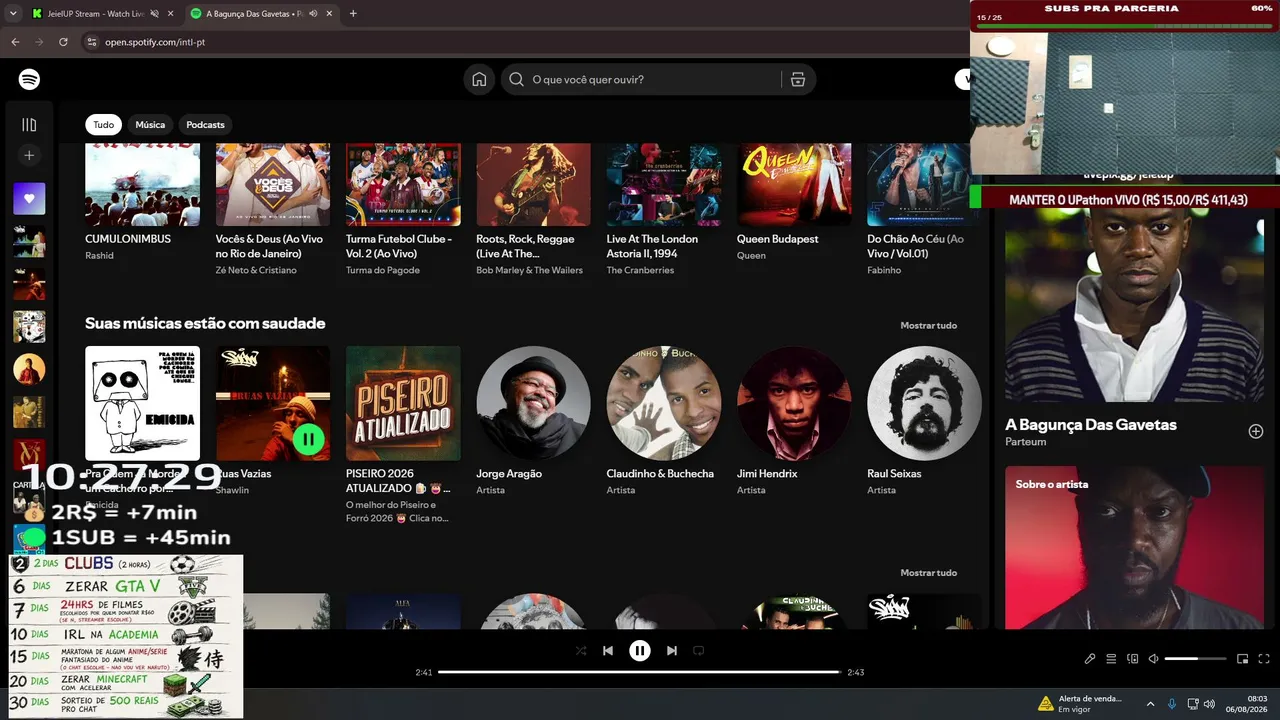The width and height of the screenshot is (1280, 720).
Task: Open Roots, Rock, Reggae album cover
Action: [533, 185]
